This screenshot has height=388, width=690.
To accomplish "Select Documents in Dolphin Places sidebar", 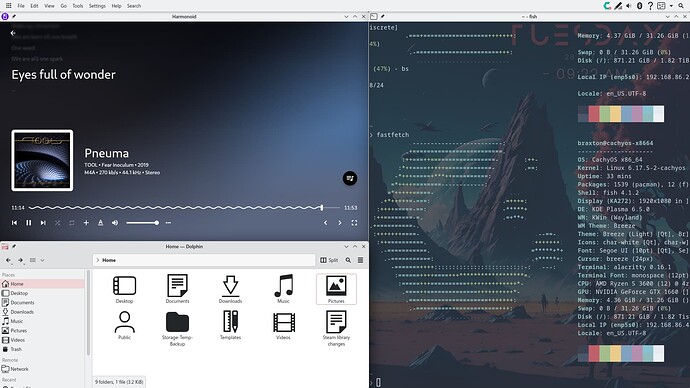I will [x=42, y=303].
